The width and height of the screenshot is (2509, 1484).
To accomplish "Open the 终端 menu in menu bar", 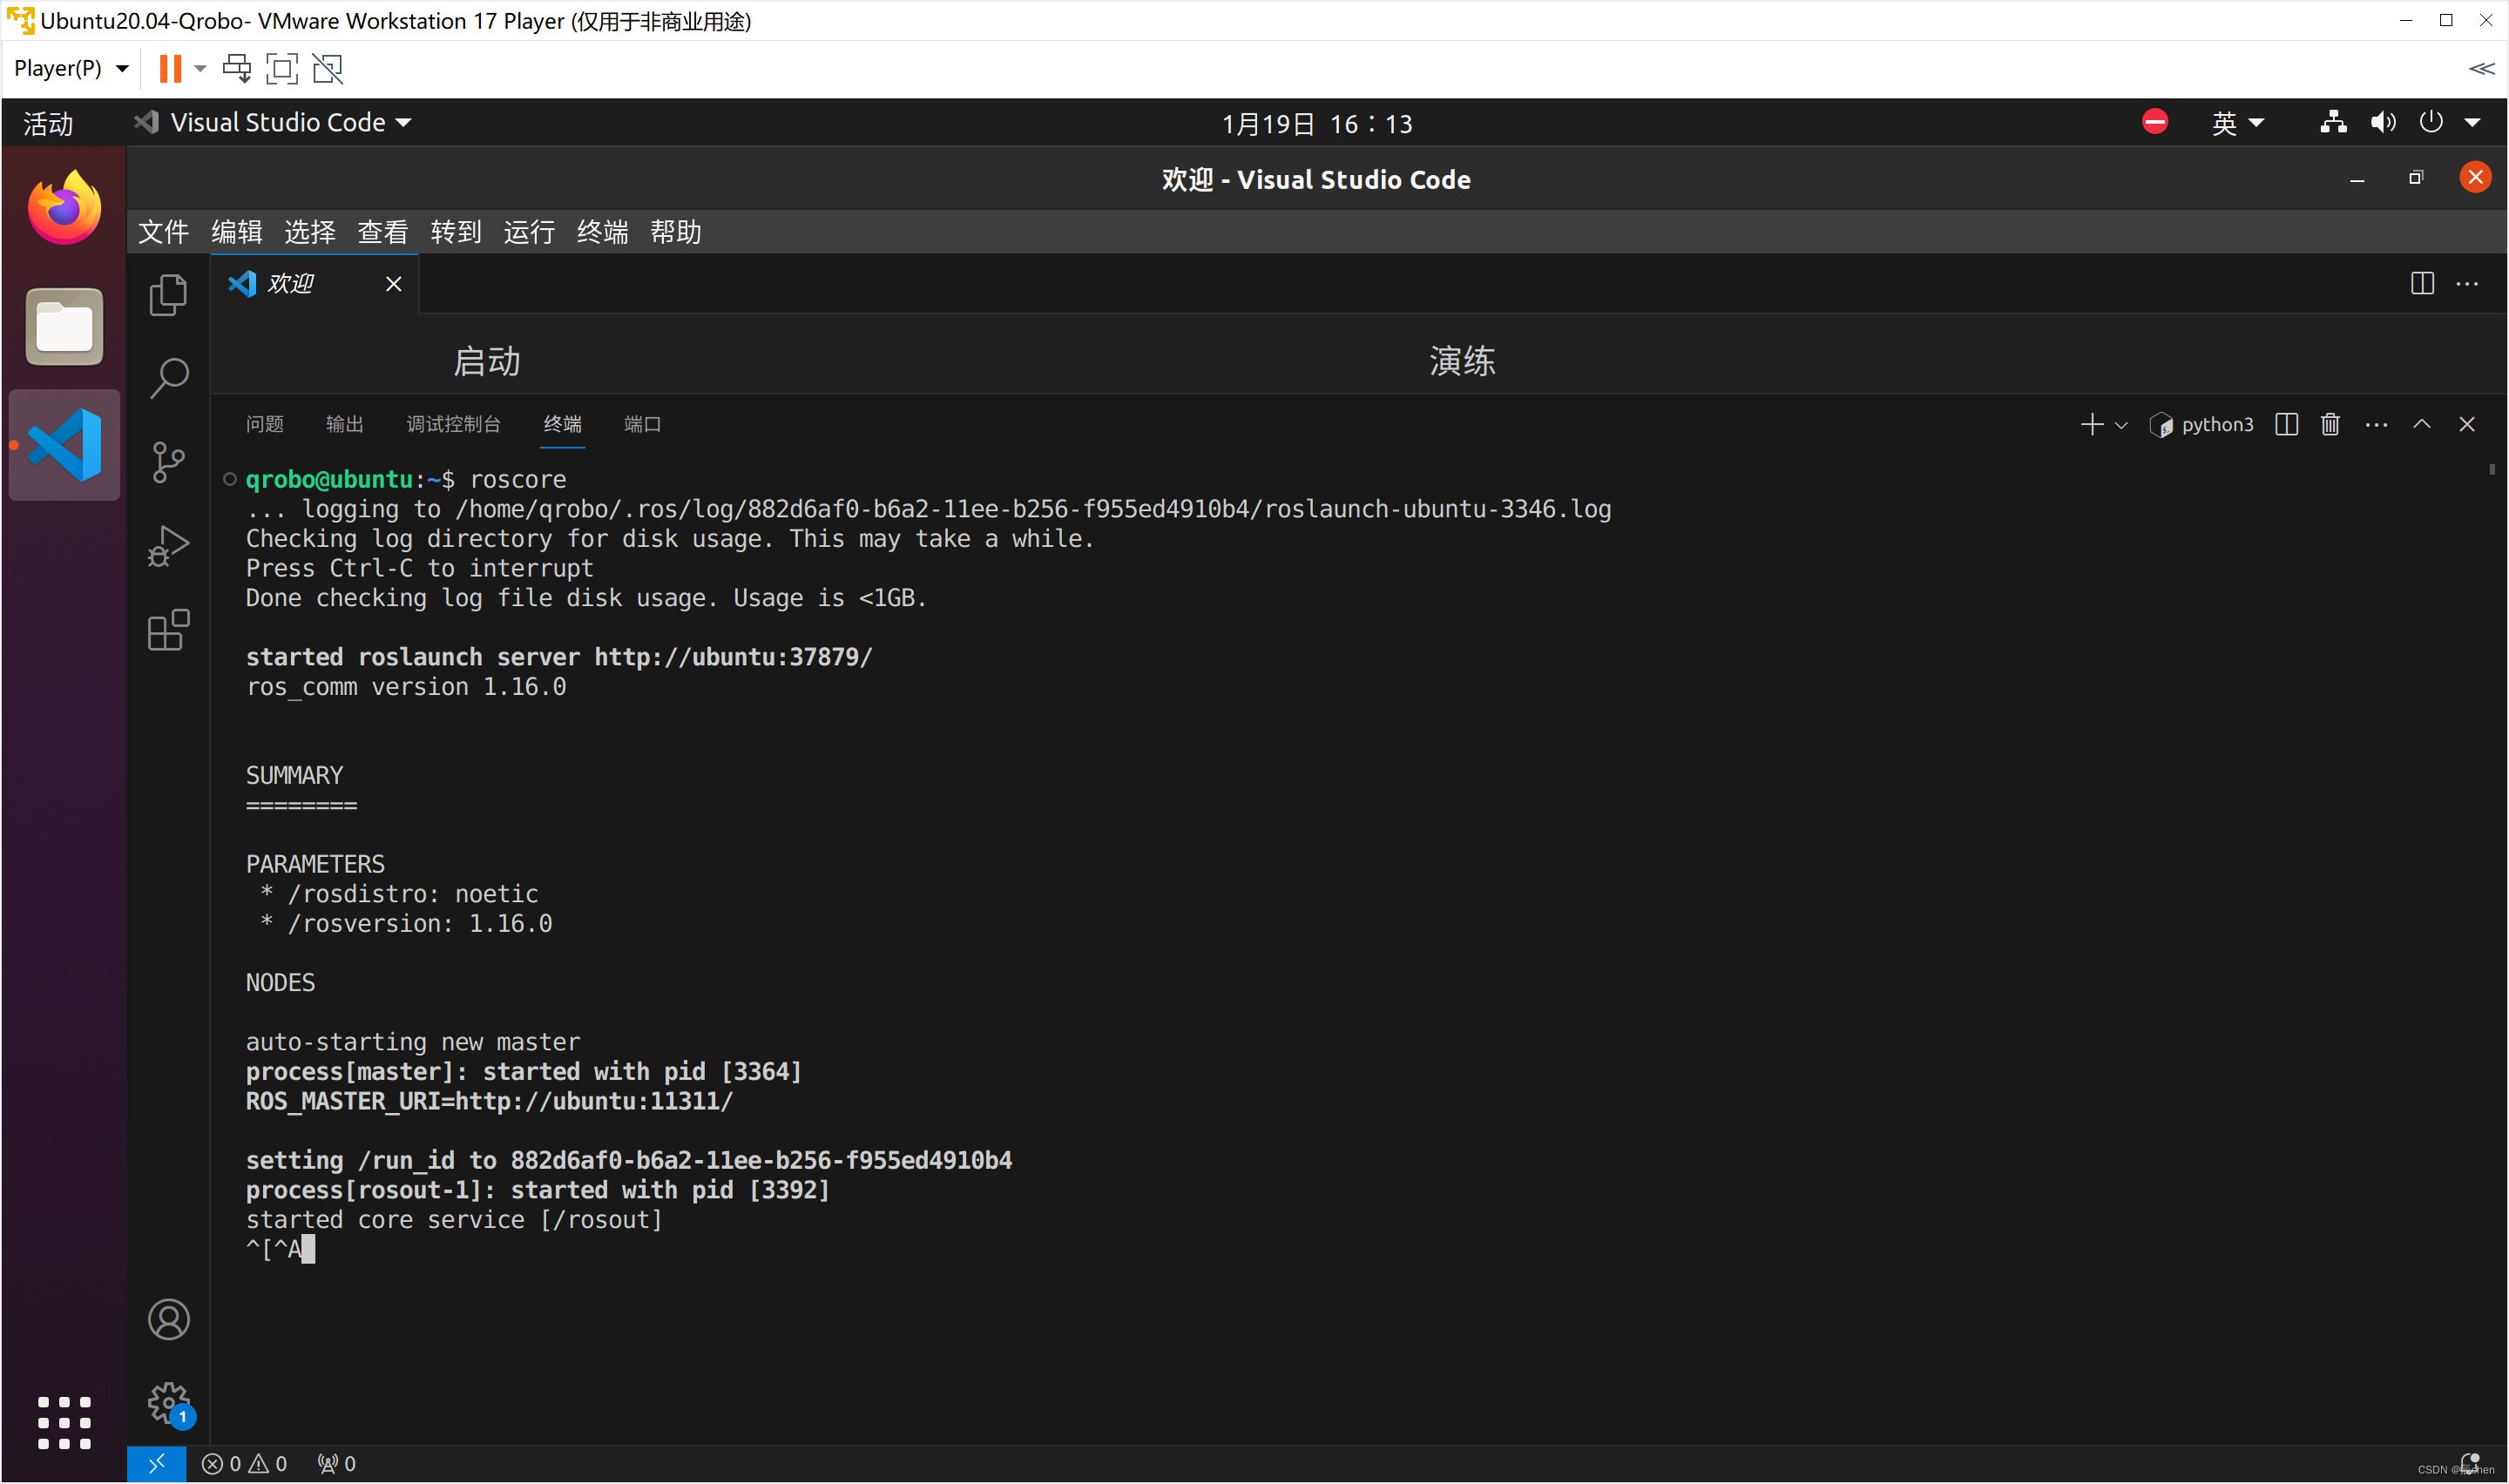I will pos(602,232).
